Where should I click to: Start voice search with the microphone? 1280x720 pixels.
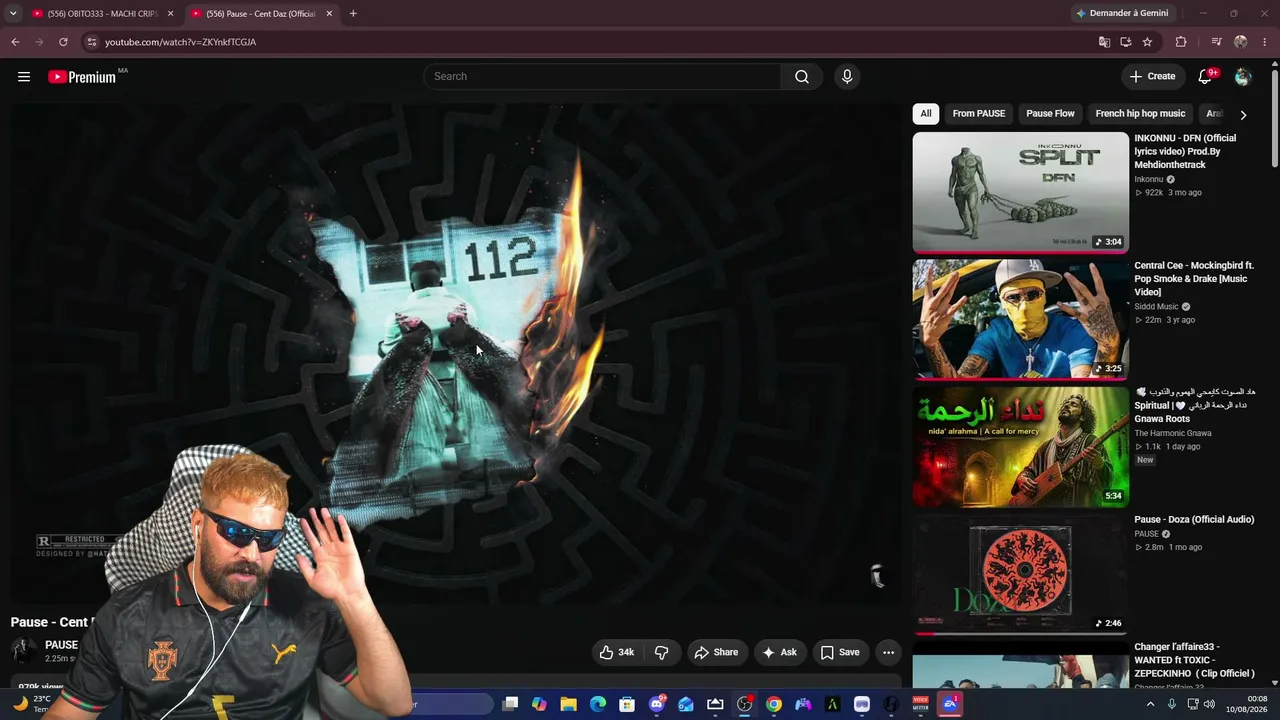pos(847,77)
